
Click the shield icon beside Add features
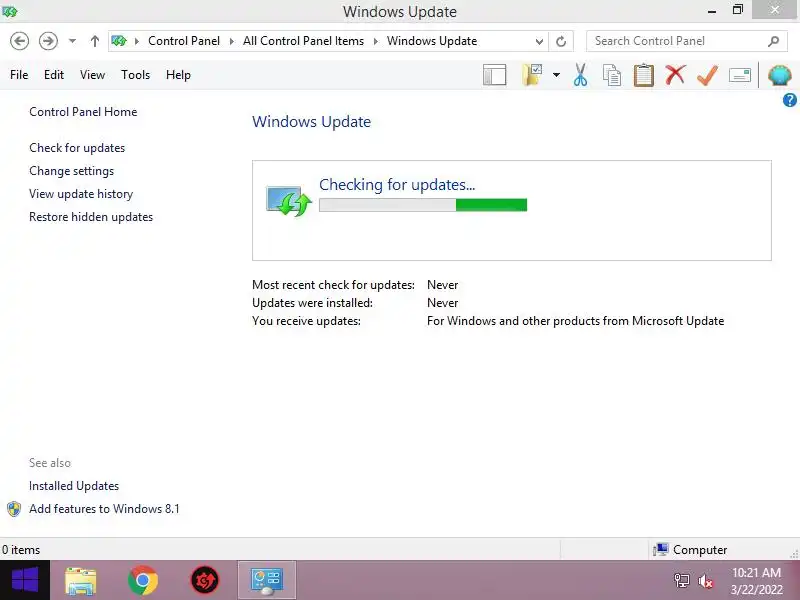14,509
